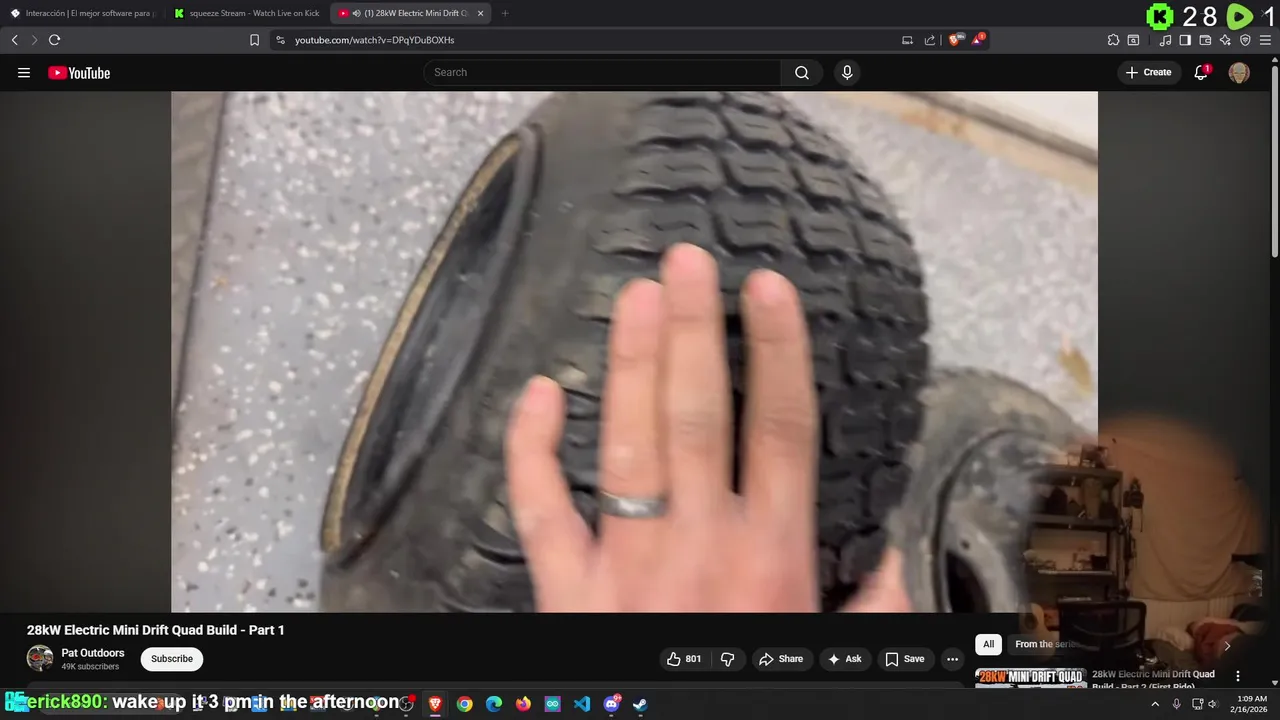Open the browser extensions puzzle icon
The height and width of the screenshot is (720, 1280).
tap(1113, 40)
